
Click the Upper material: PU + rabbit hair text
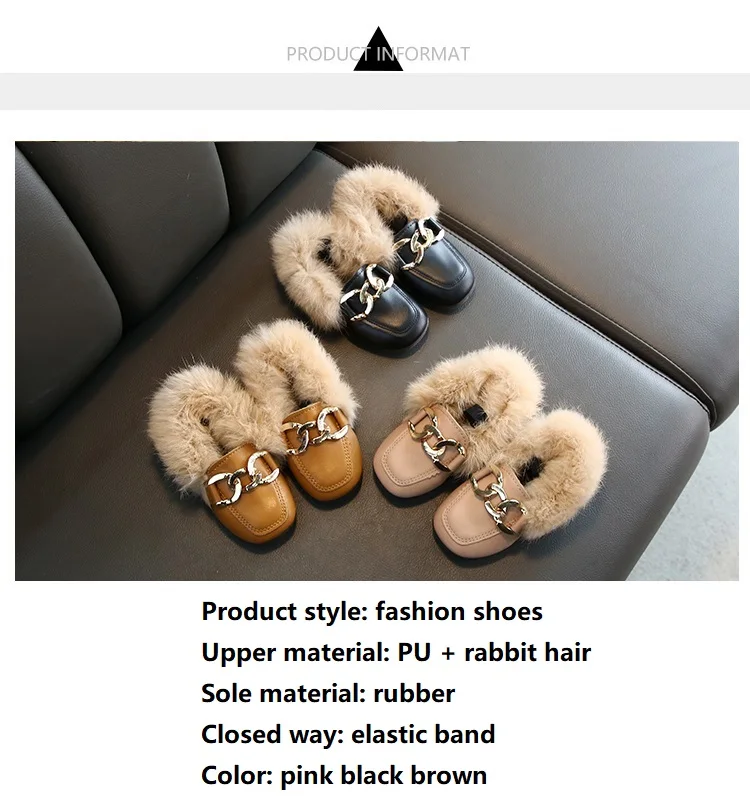[396, 652]
